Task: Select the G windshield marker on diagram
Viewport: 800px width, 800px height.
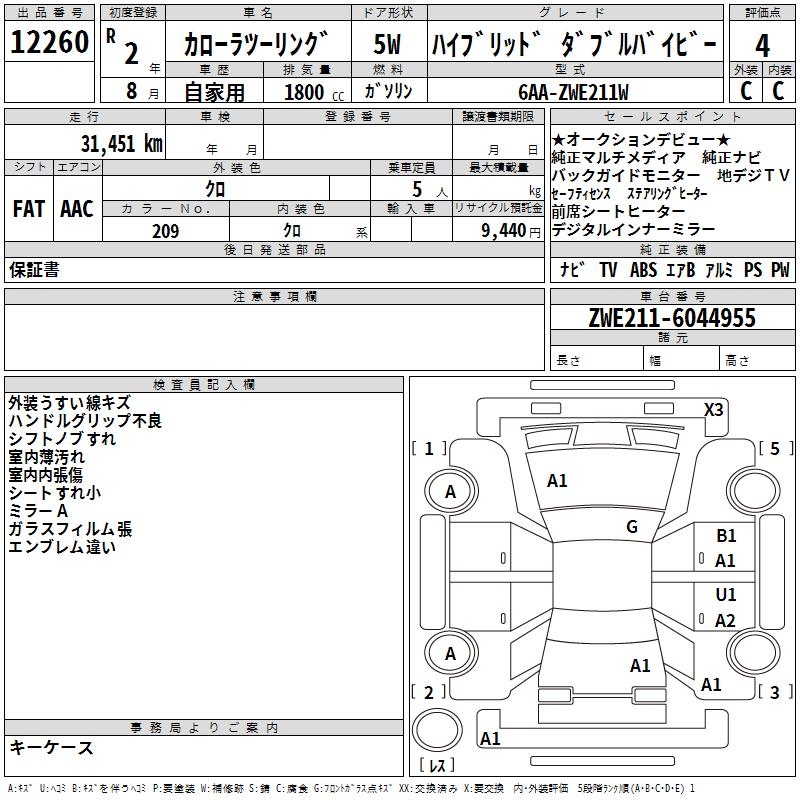Action: point(631,527)
